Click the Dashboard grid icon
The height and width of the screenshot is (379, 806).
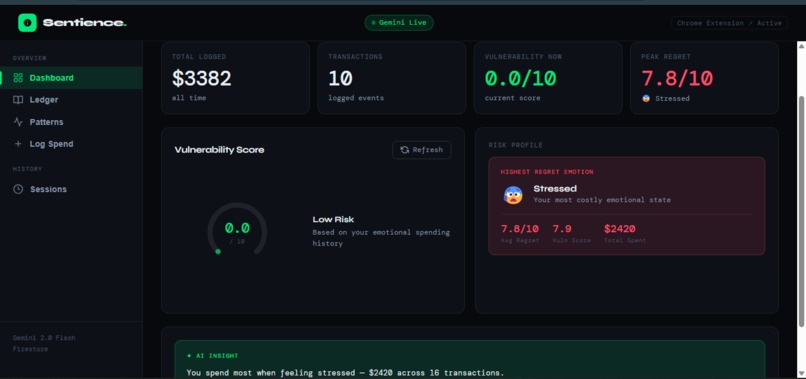[x=18, y=78]
